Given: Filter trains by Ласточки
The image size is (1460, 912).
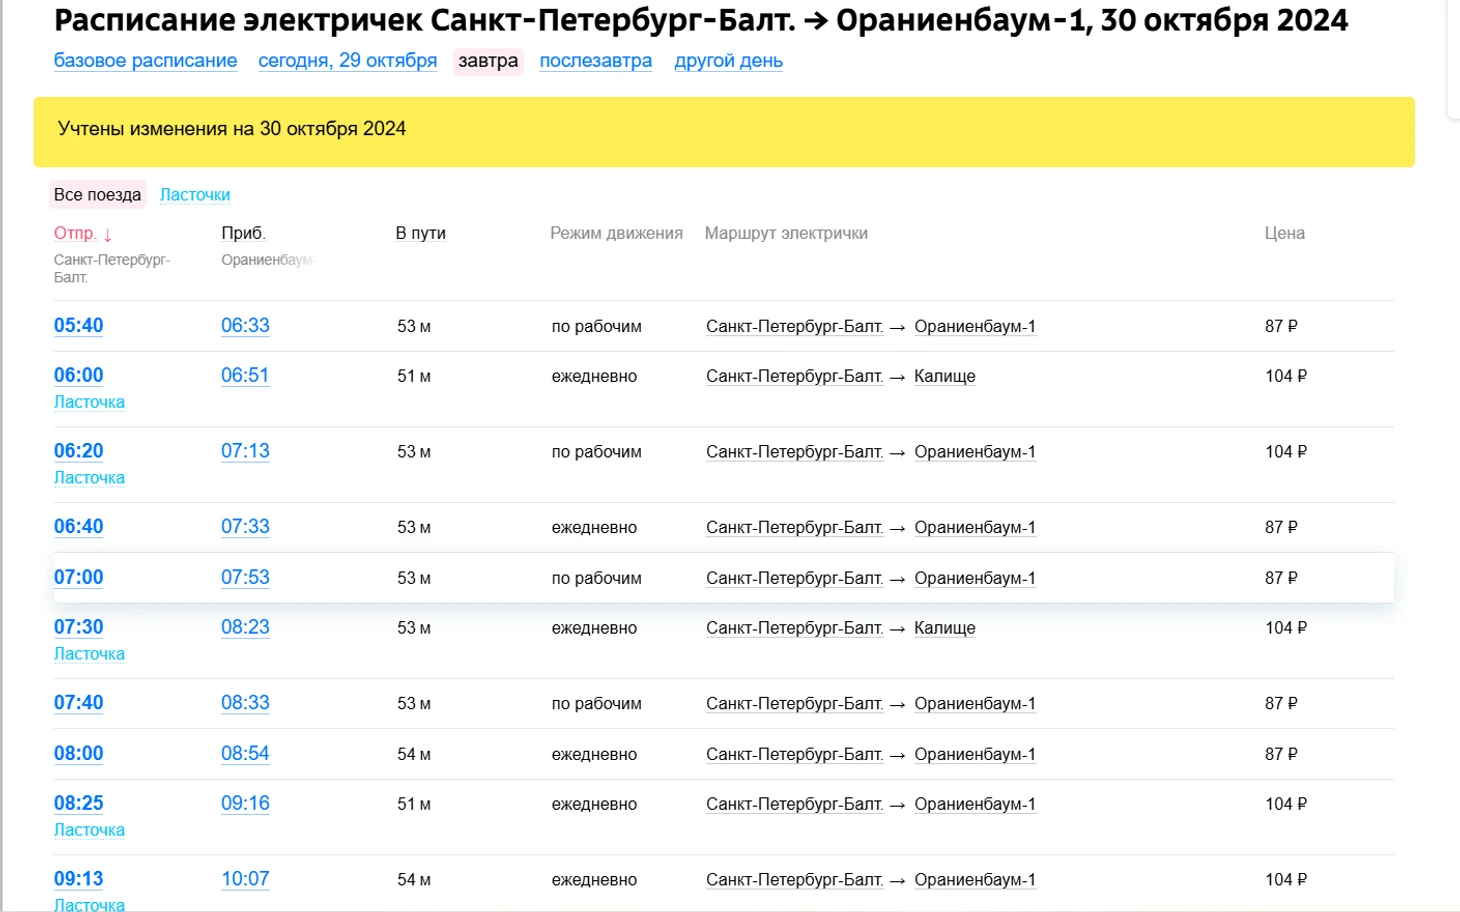Looking at the screenshot, I should point(195,195).
